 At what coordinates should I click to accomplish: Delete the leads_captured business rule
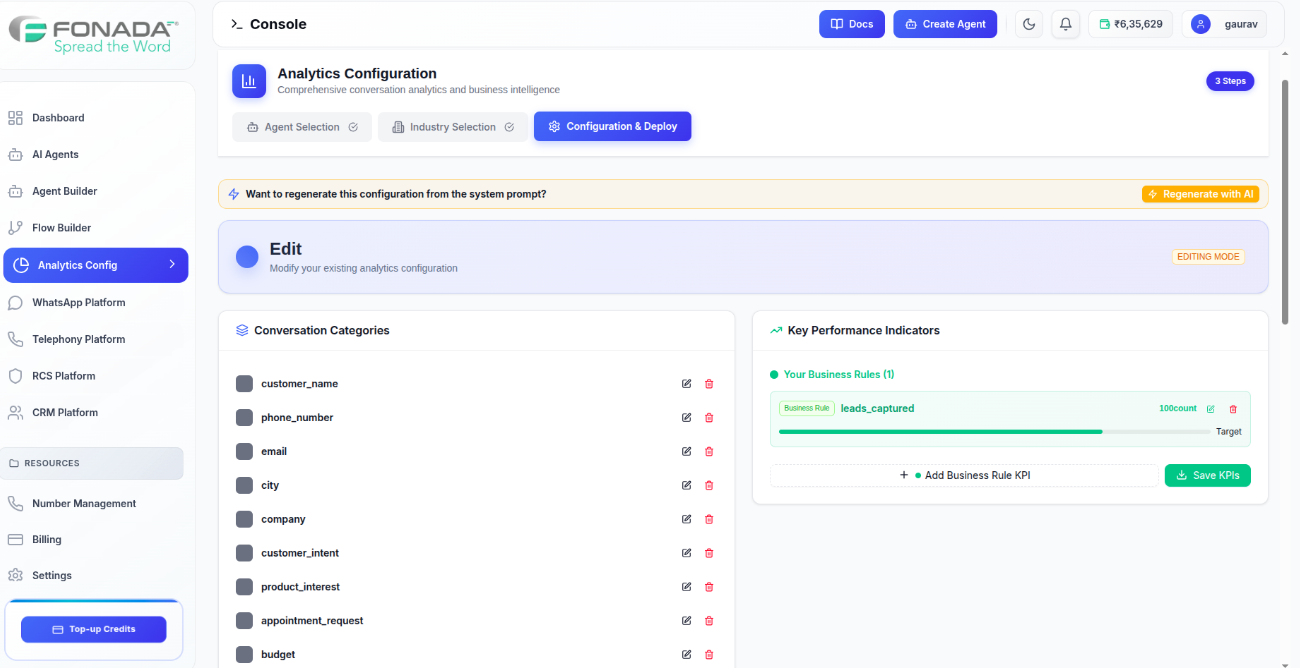[x=1233, y=409]
